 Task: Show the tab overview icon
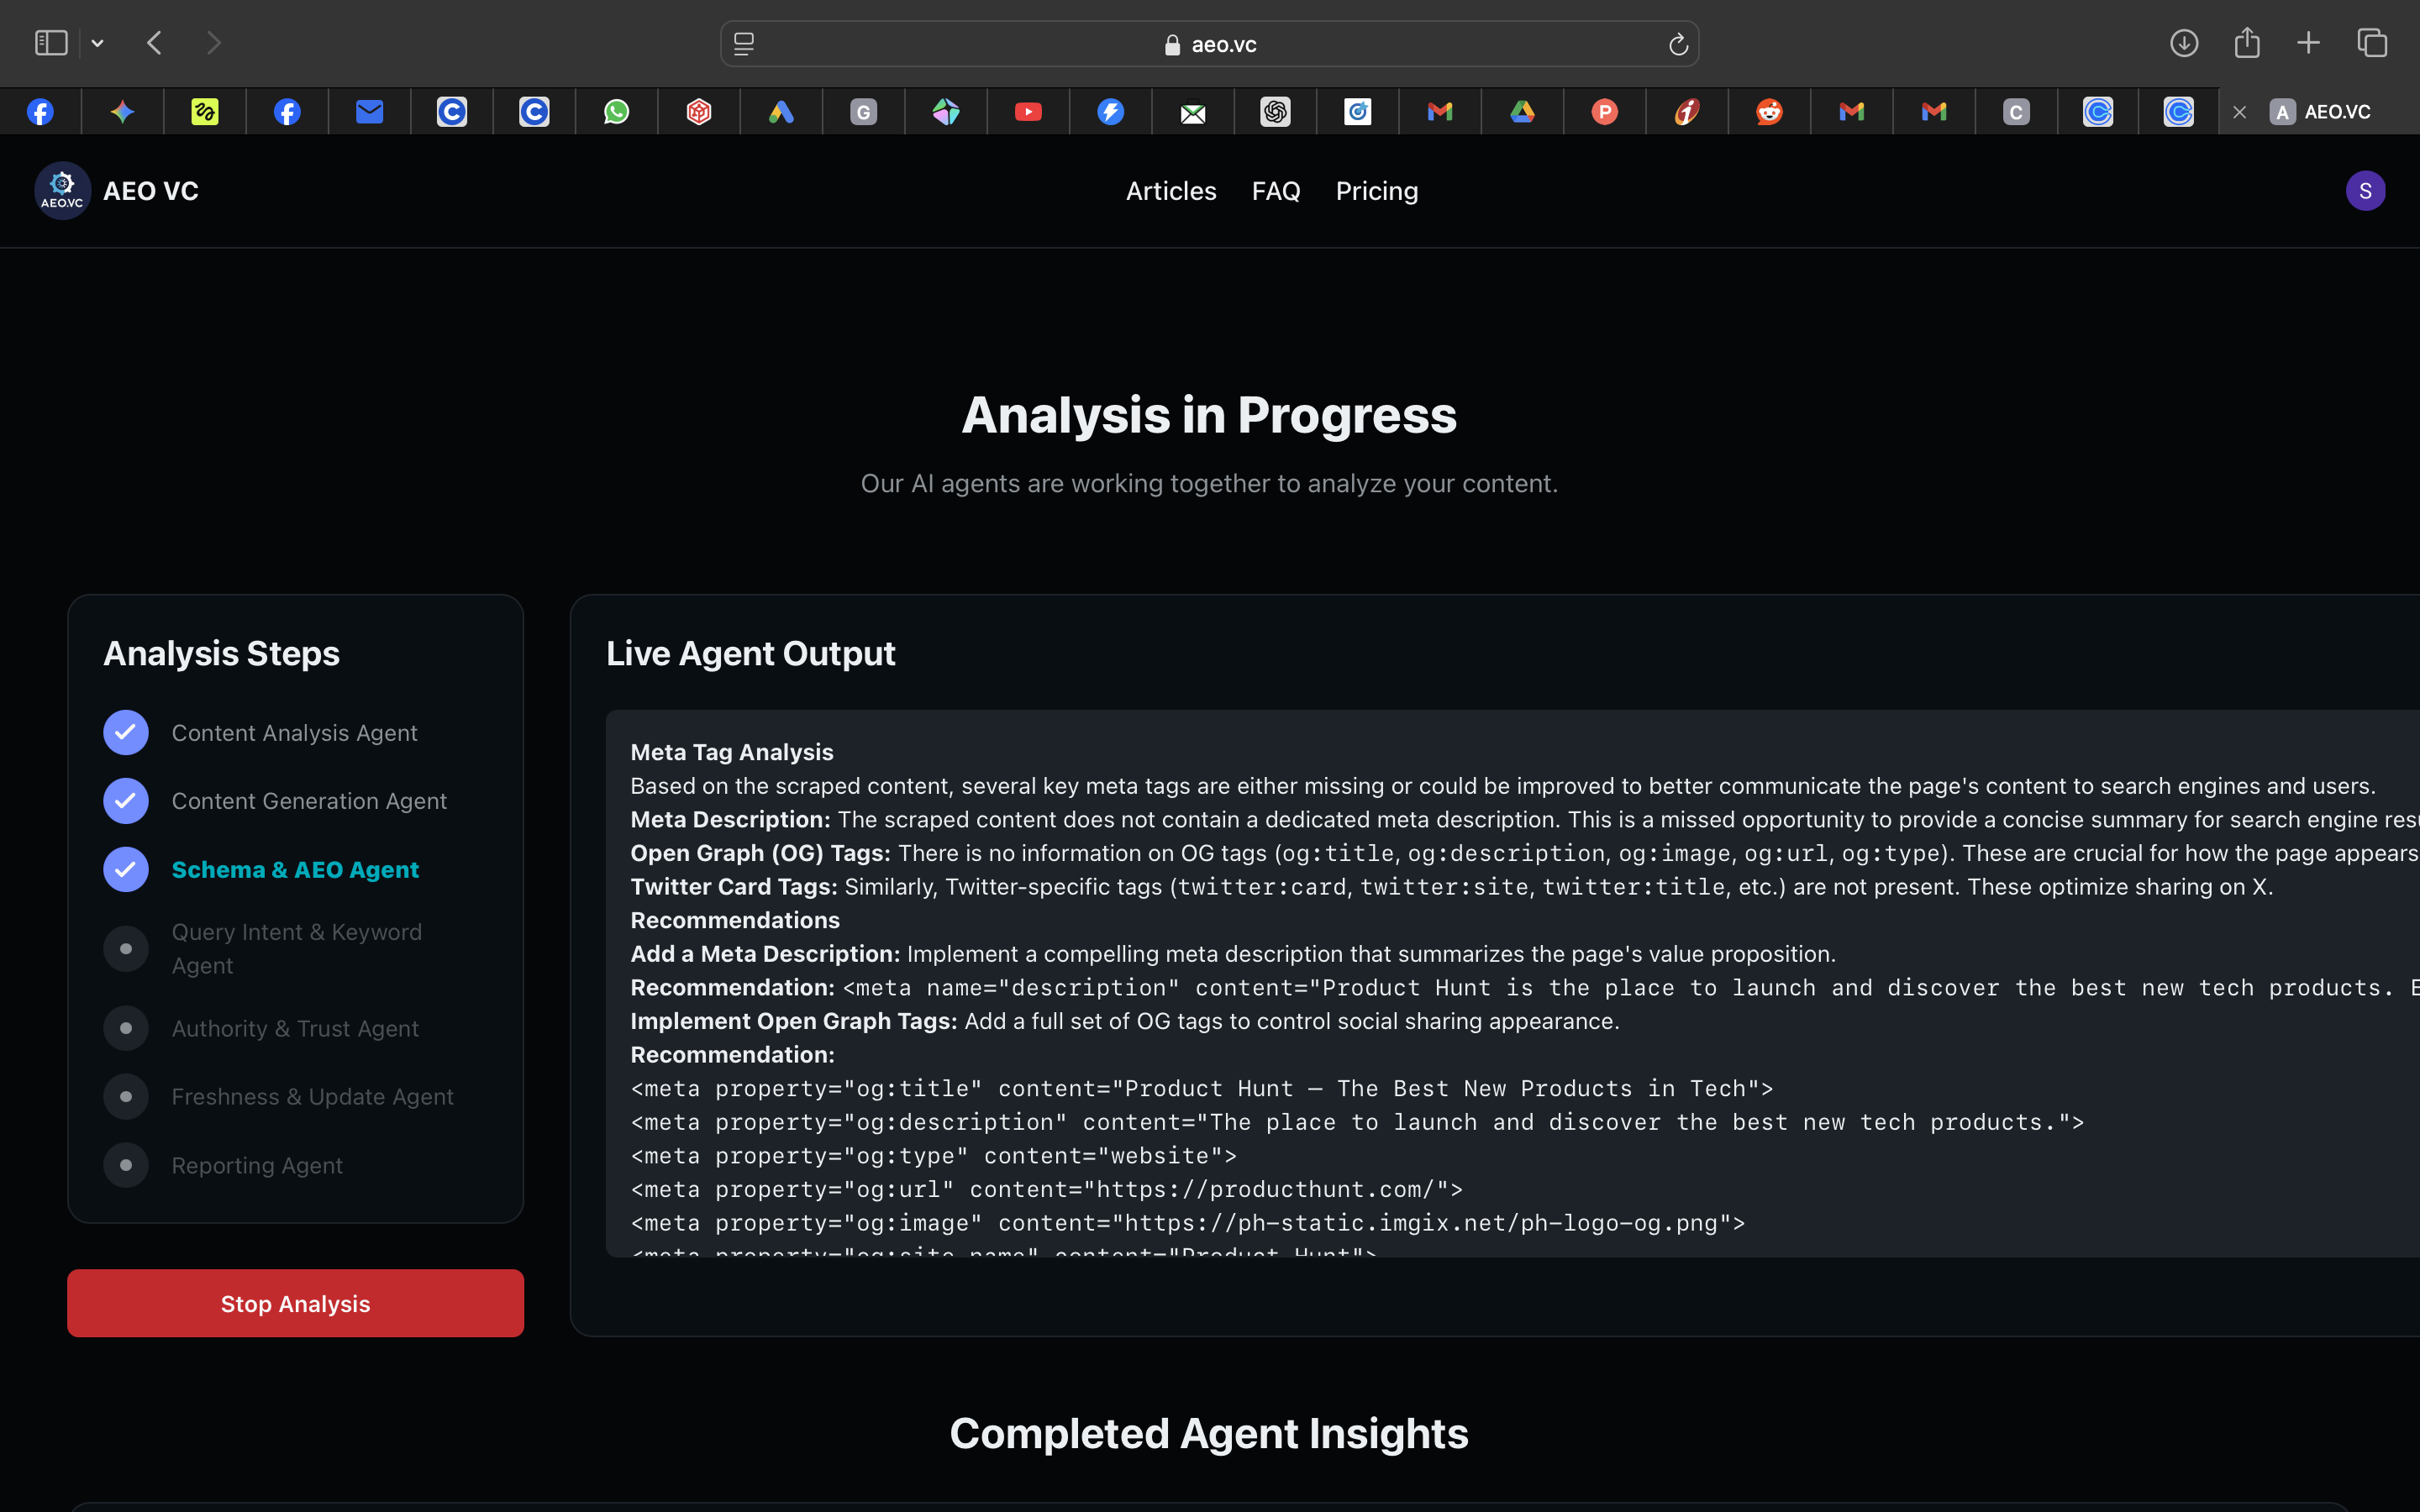pos(2372,43)
